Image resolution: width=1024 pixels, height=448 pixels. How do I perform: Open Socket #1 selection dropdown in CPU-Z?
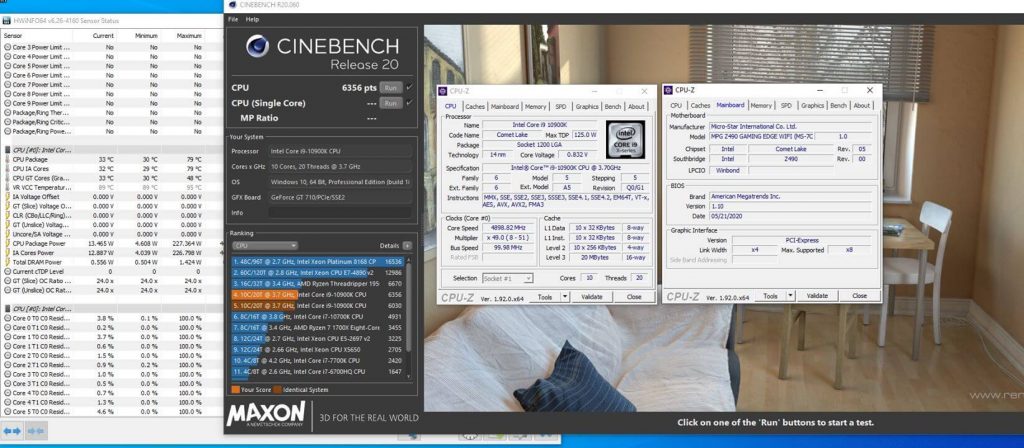click(x=507, y=278)
